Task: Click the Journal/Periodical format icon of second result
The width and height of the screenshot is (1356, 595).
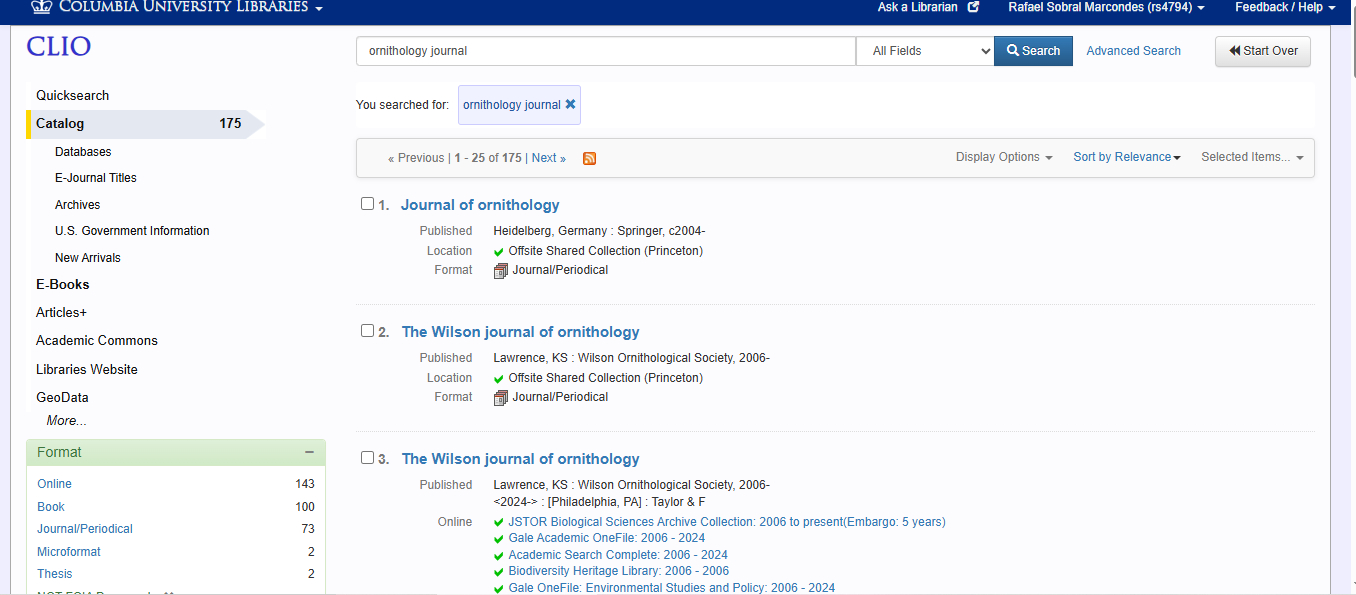Action: 501,397
